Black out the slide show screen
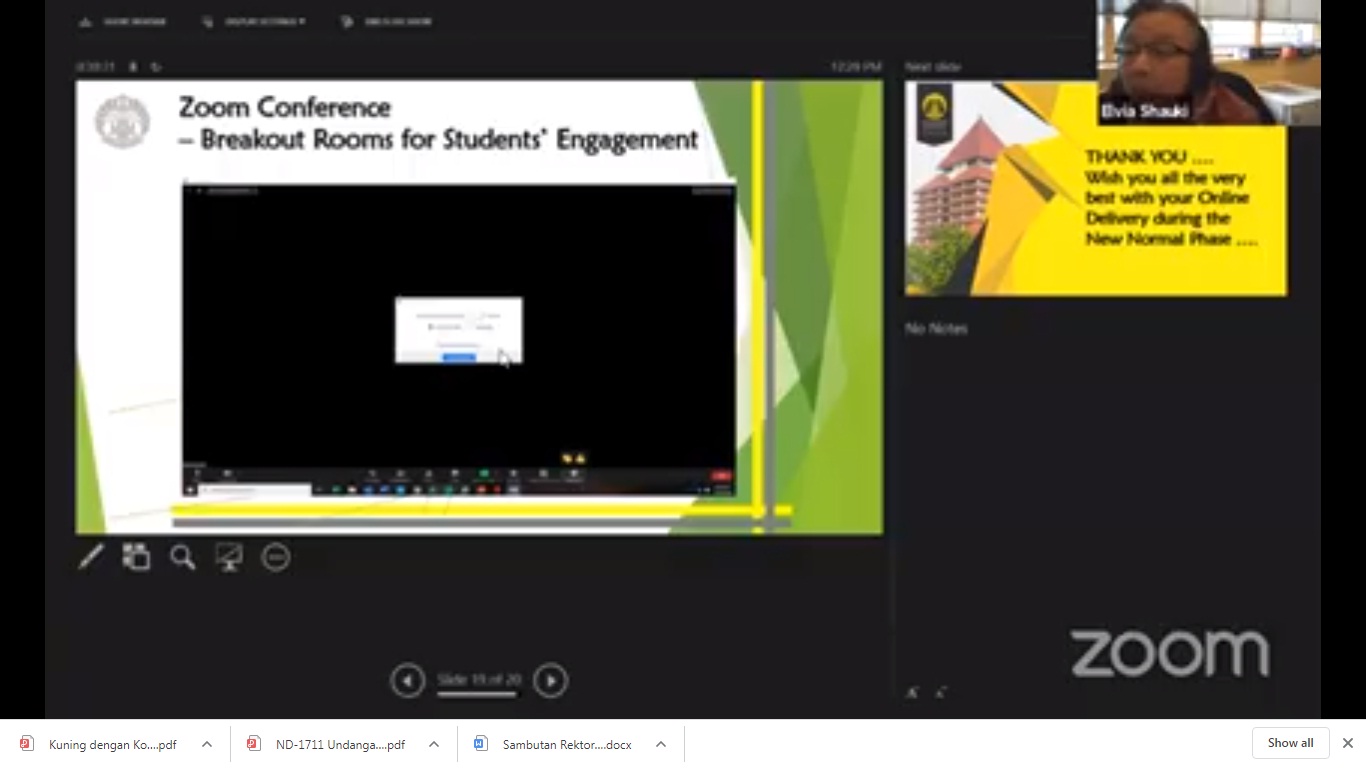Screen dimensions: 1366x768 pos(229,557)
